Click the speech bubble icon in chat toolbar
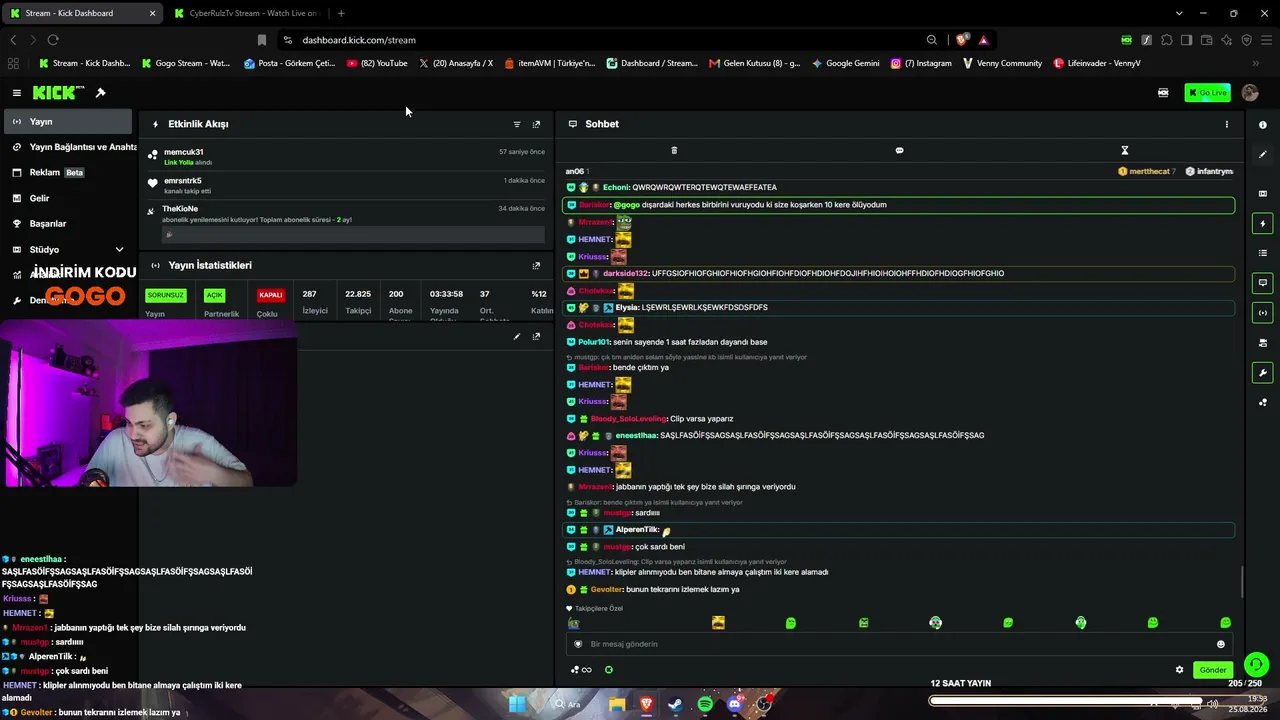 (899, 150)
